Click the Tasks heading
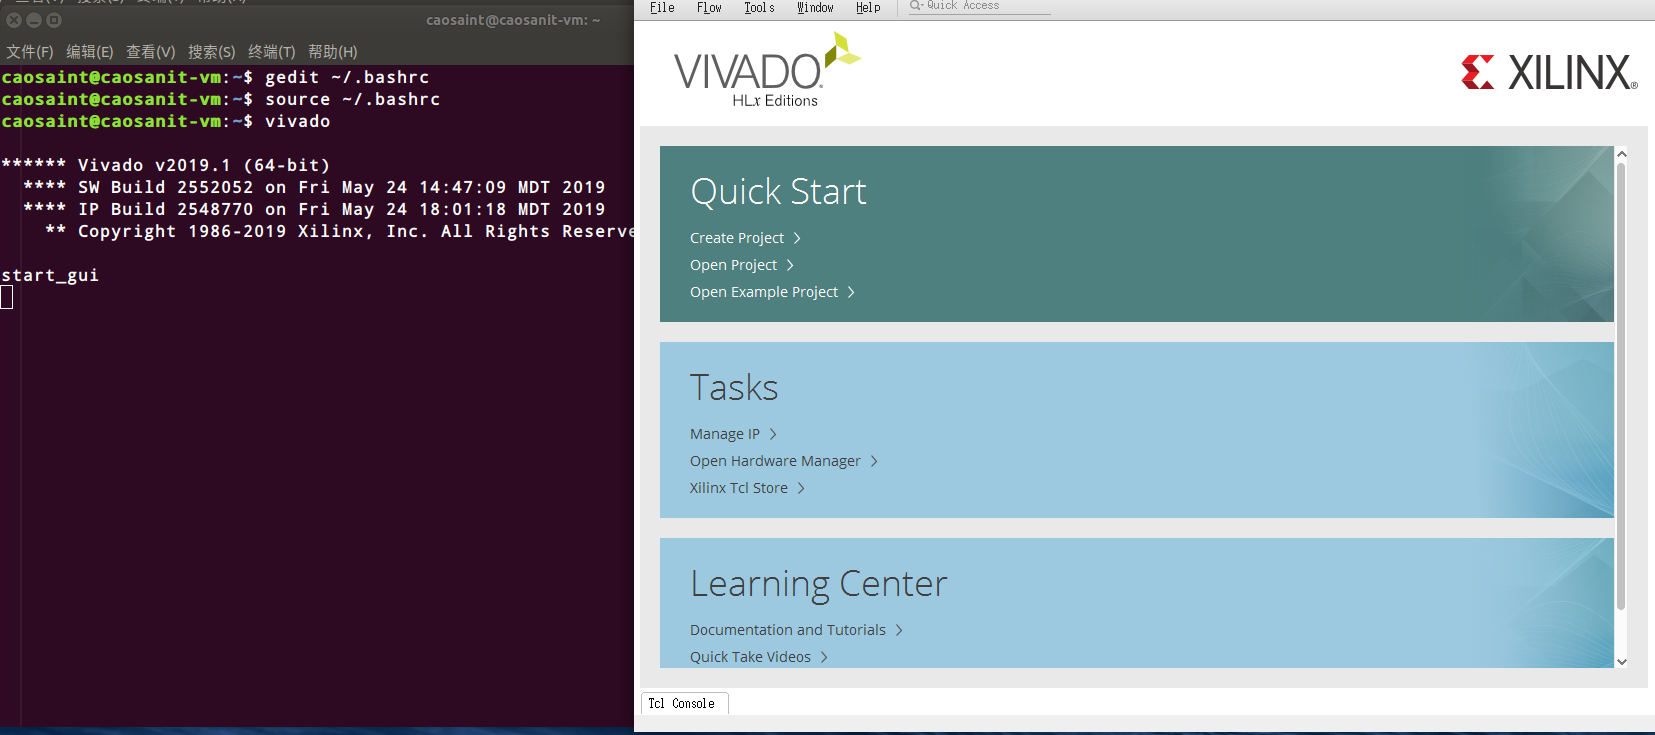Viewport: 1655px width, 735px height. 734,387
